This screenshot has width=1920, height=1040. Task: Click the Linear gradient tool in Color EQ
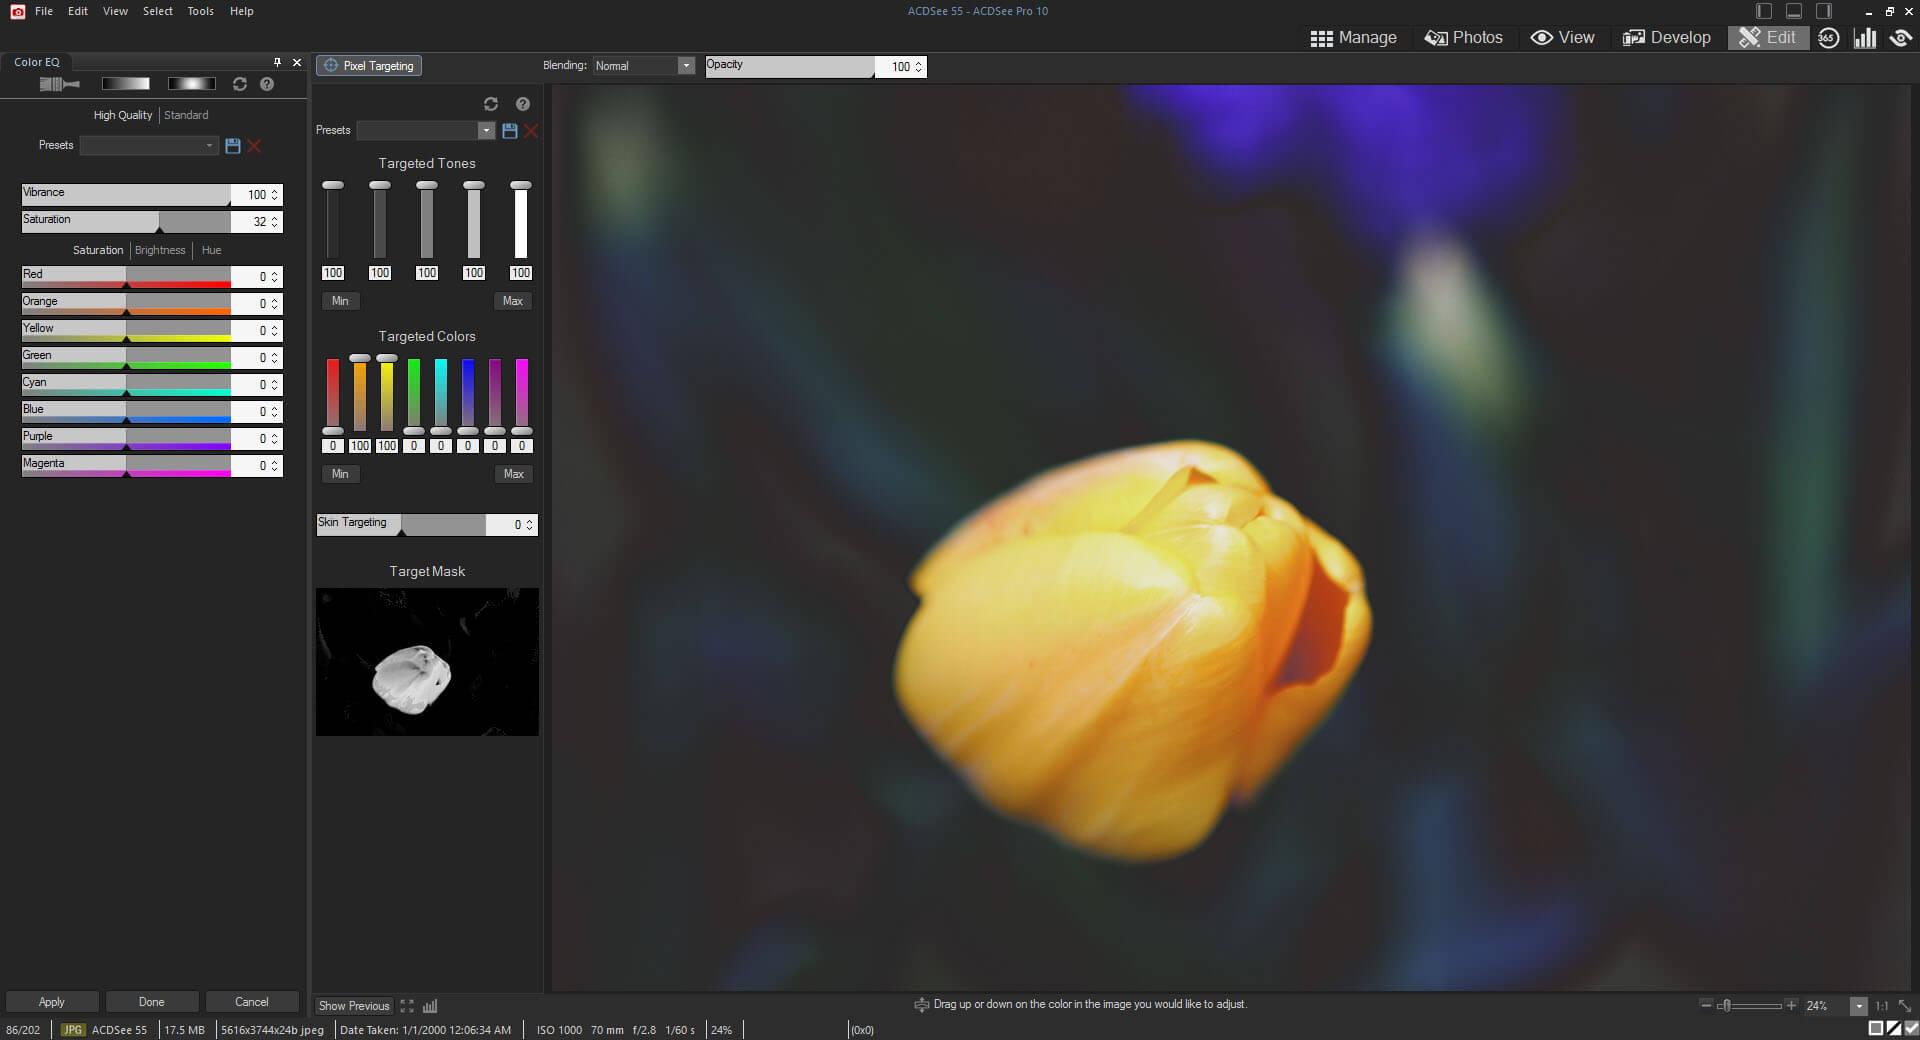(125, 84)
